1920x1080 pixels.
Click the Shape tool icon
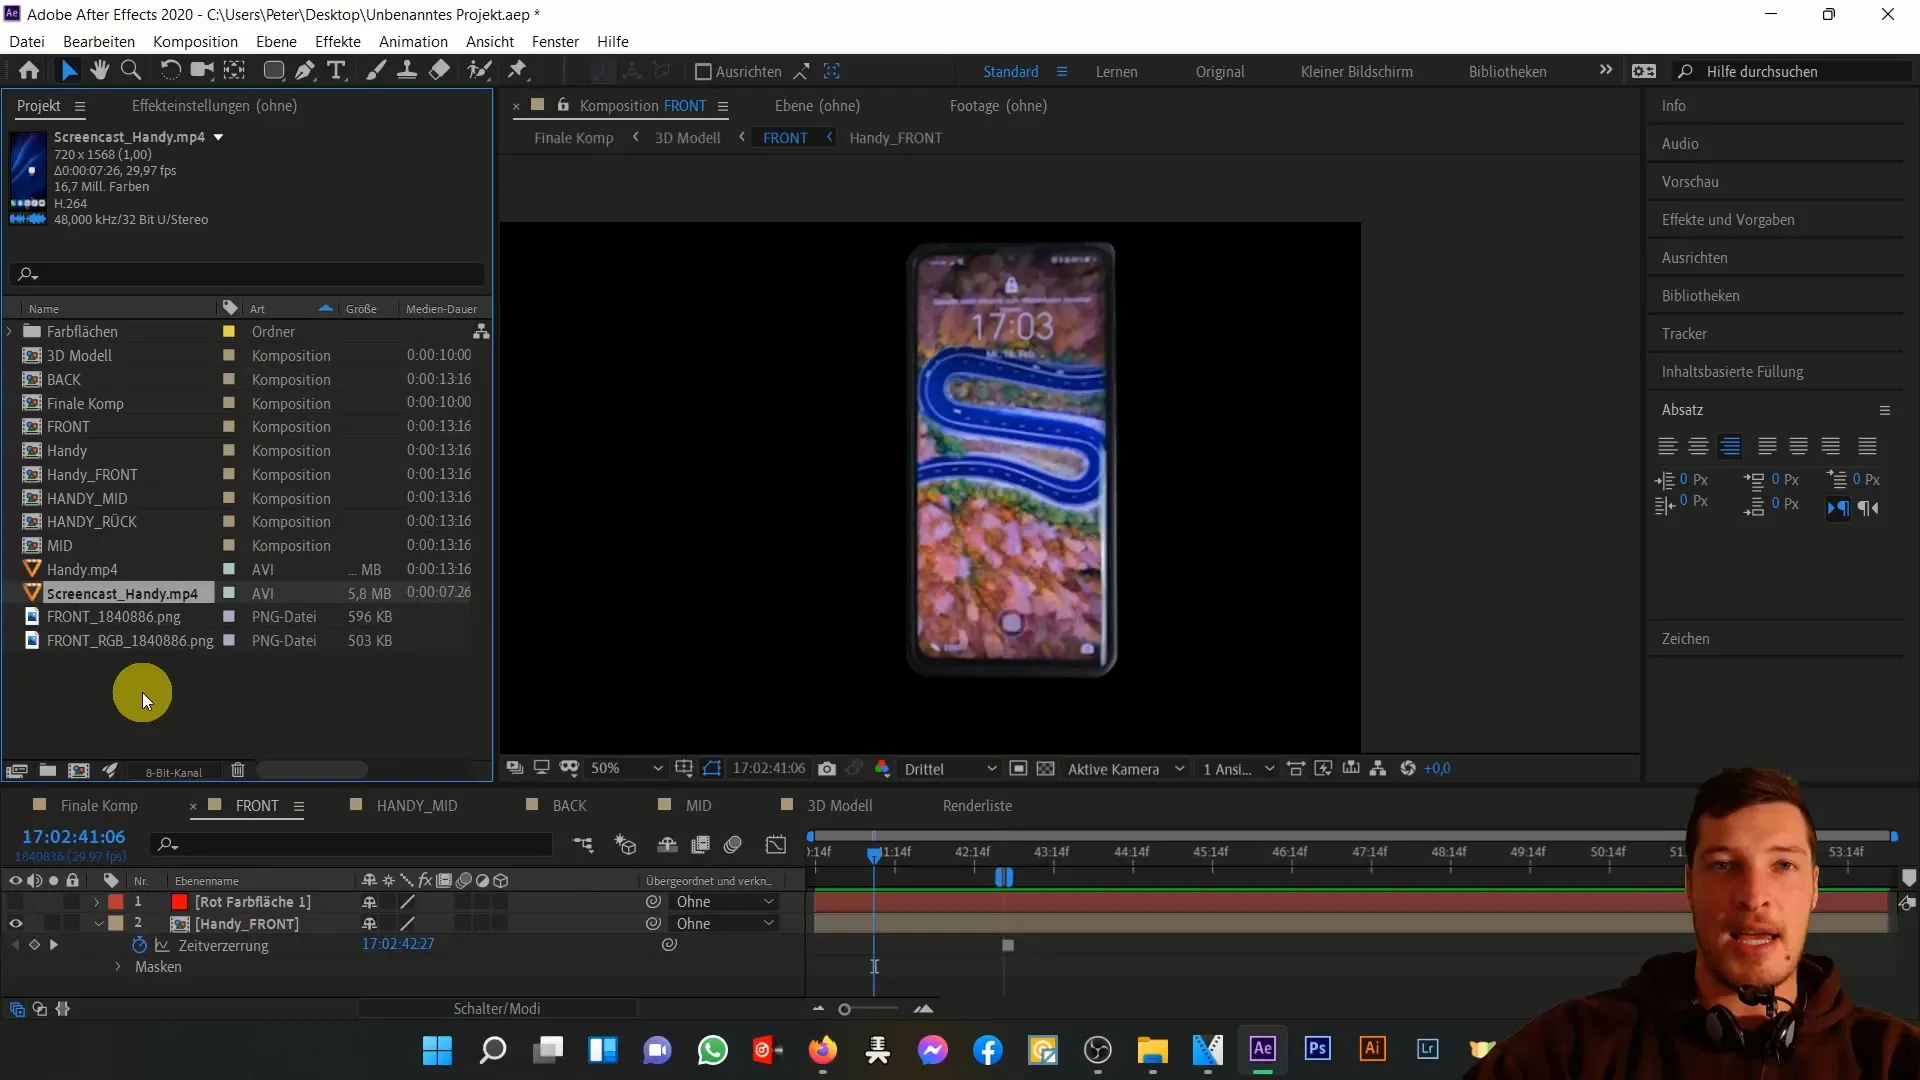click(272, 70)
